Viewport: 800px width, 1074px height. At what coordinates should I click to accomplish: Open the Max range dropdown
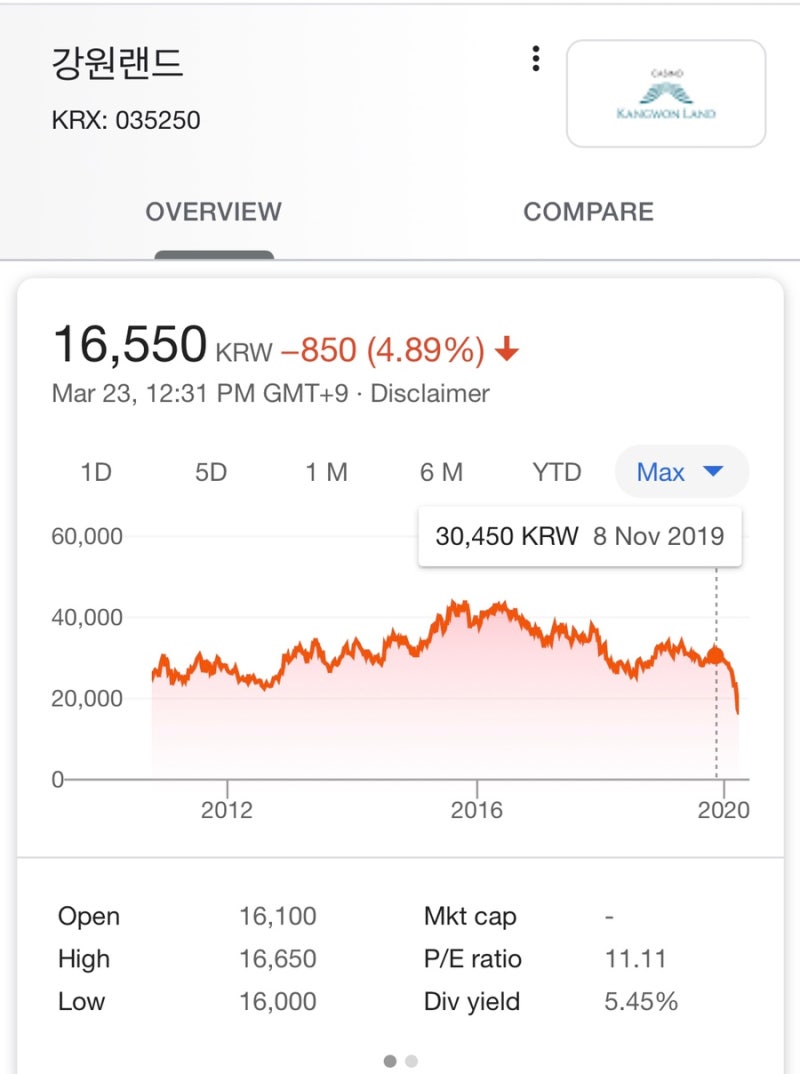680,472
